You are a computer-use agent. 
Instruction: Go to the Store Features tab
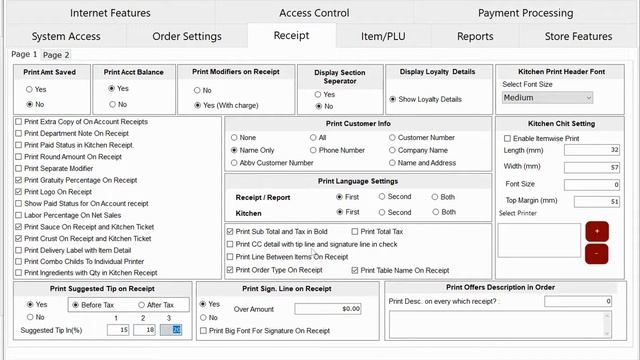(578, 36)
